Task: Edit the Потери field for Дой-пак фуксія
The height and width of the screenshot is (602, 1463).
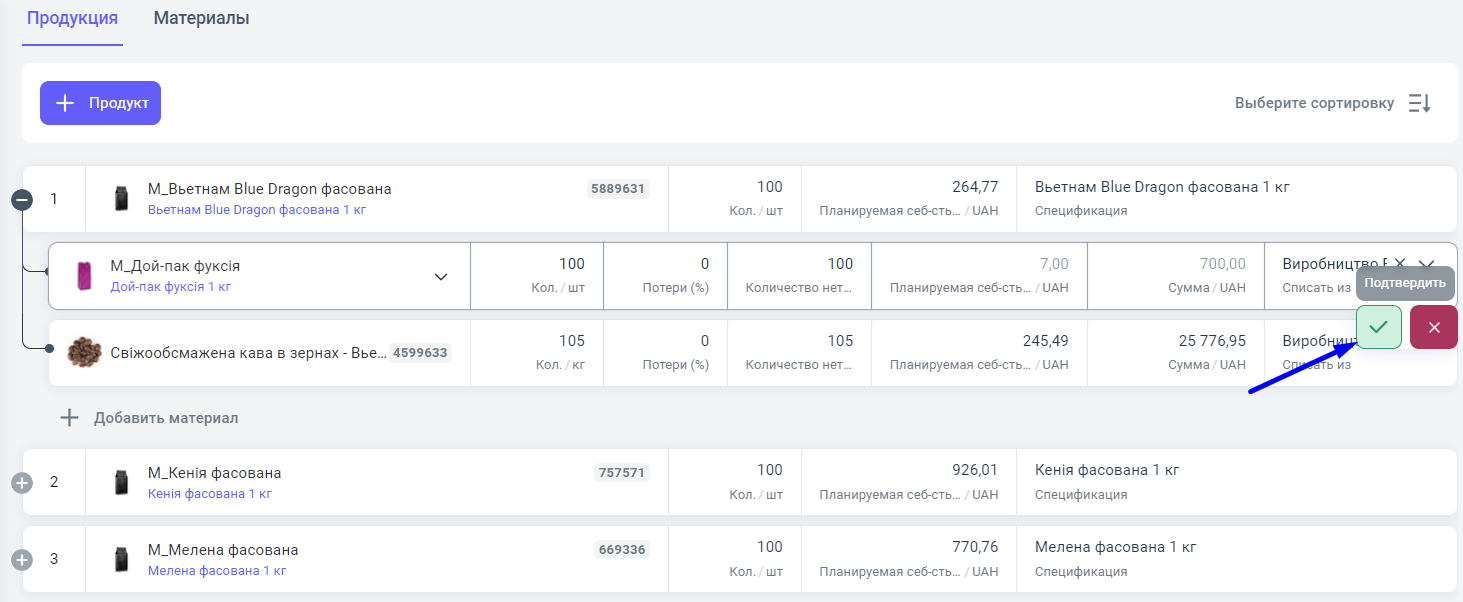Action: [x=666, y=265]
